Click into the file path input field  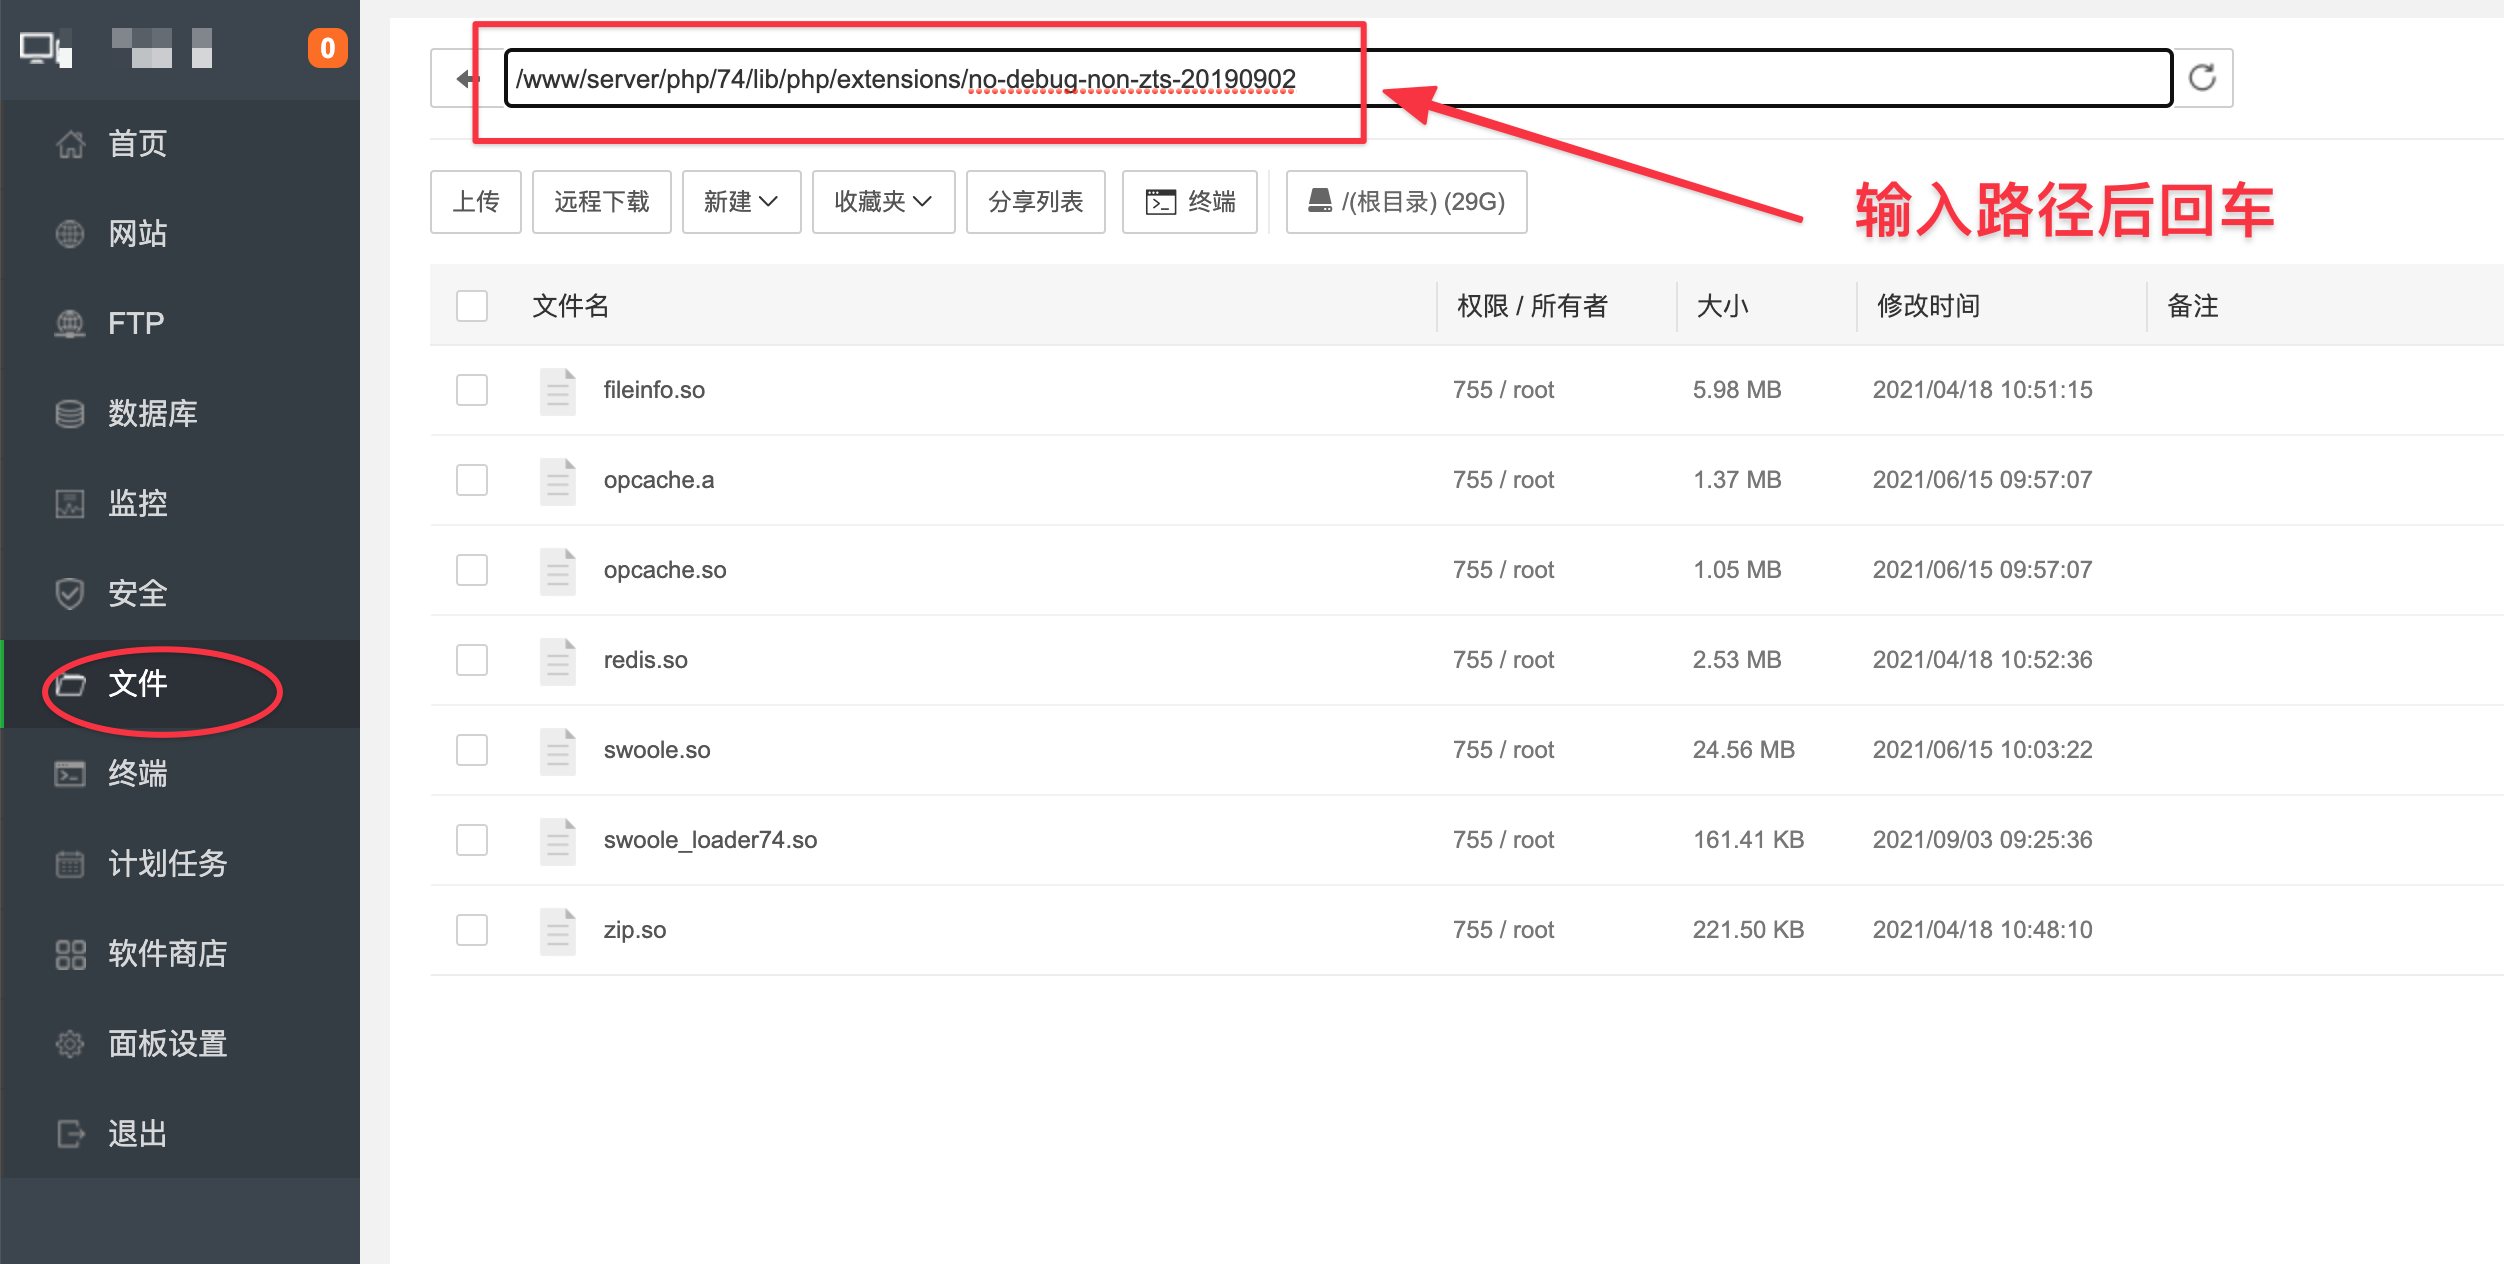pyautogui.click(x=1338, y=78)
